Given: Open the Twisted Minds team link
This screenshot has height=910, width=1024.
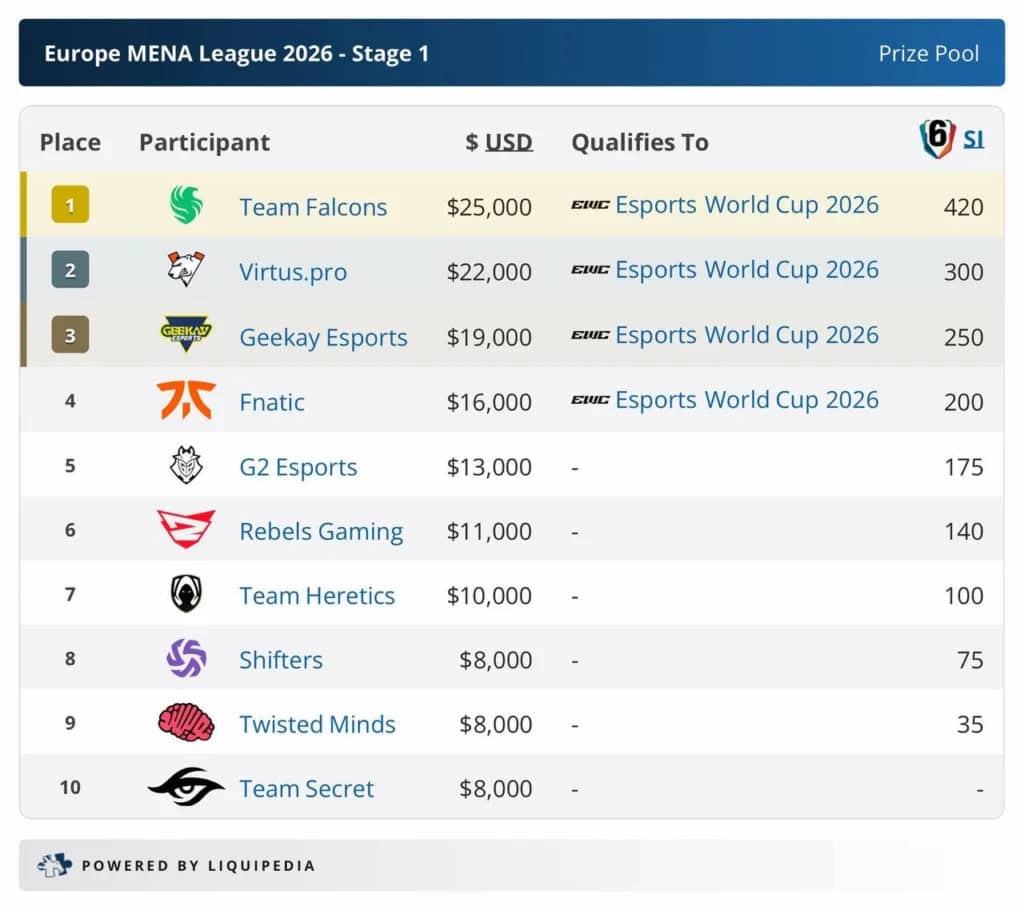Looking at the screenshot, I should click(x=317, y=724).
